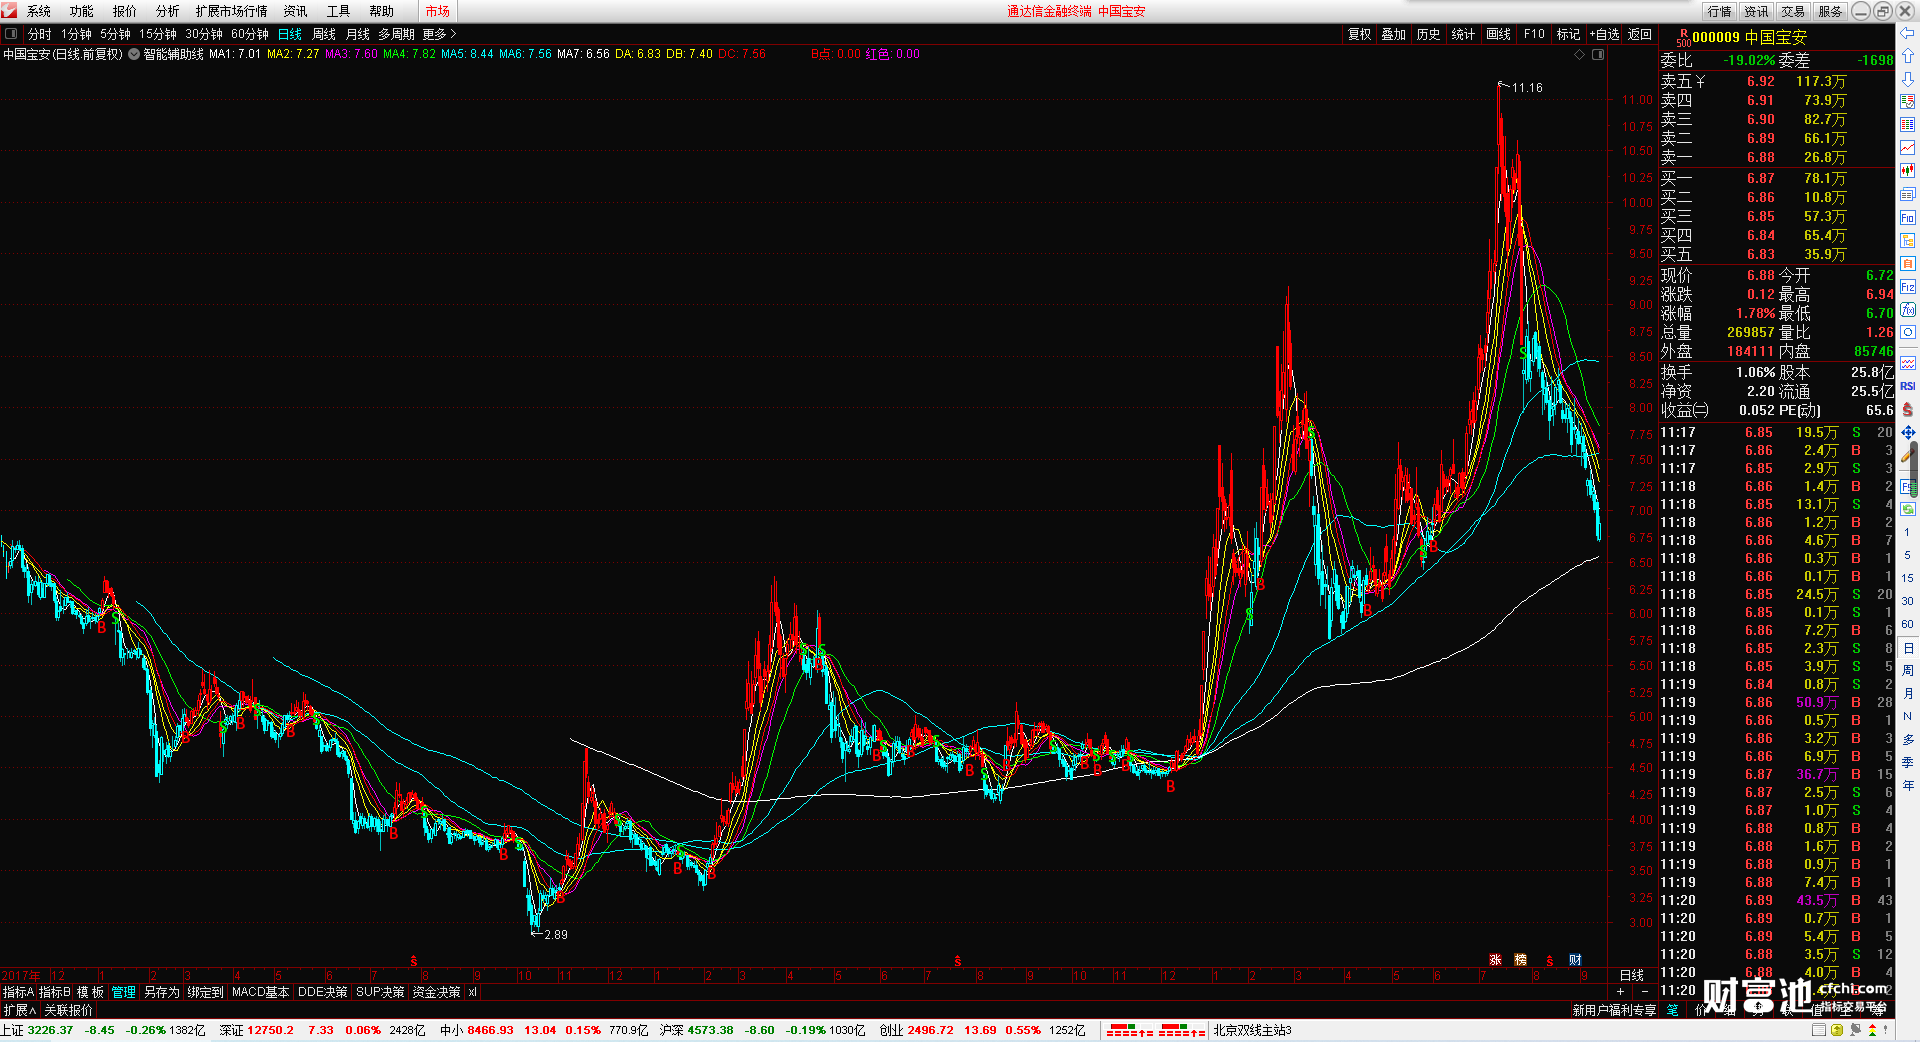Select the F10 company info sidebar icon
The width and height of the screenshot is (1920, 1042).
click(1907, 218)
